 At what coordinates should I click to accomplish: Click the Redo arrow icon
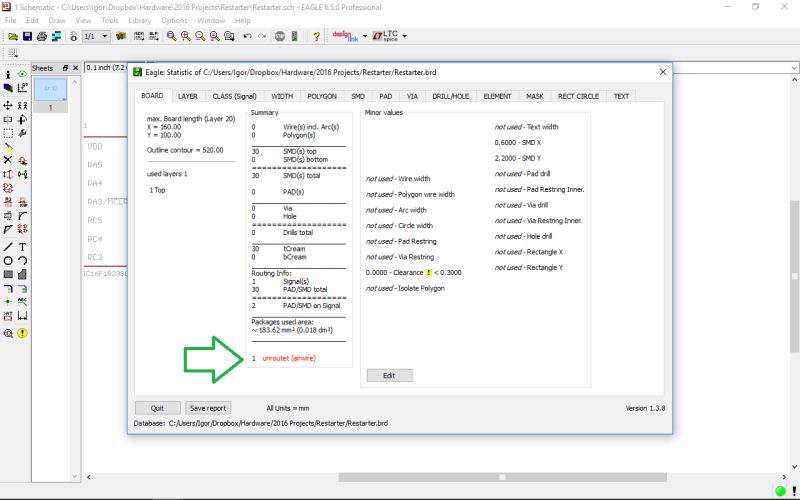[x=262, y=36]
